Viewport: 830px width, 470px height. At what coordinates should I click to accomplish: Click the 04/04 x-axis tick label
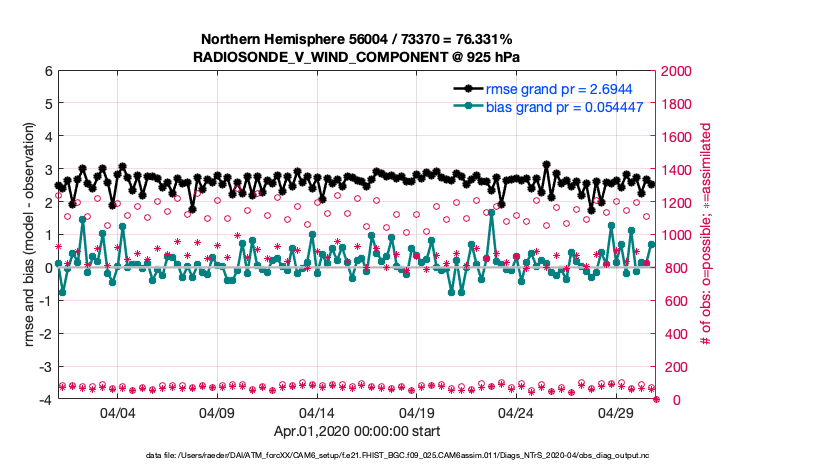pyautogui.click(x=118, y=412)
